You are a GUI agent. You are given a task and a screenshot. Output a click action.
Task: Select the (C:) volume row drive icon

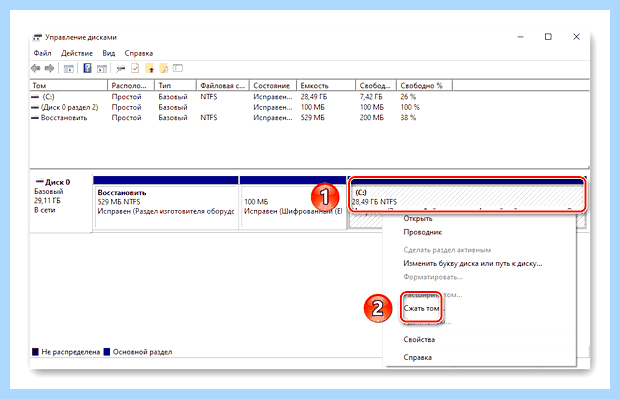(x=36, y=97)
